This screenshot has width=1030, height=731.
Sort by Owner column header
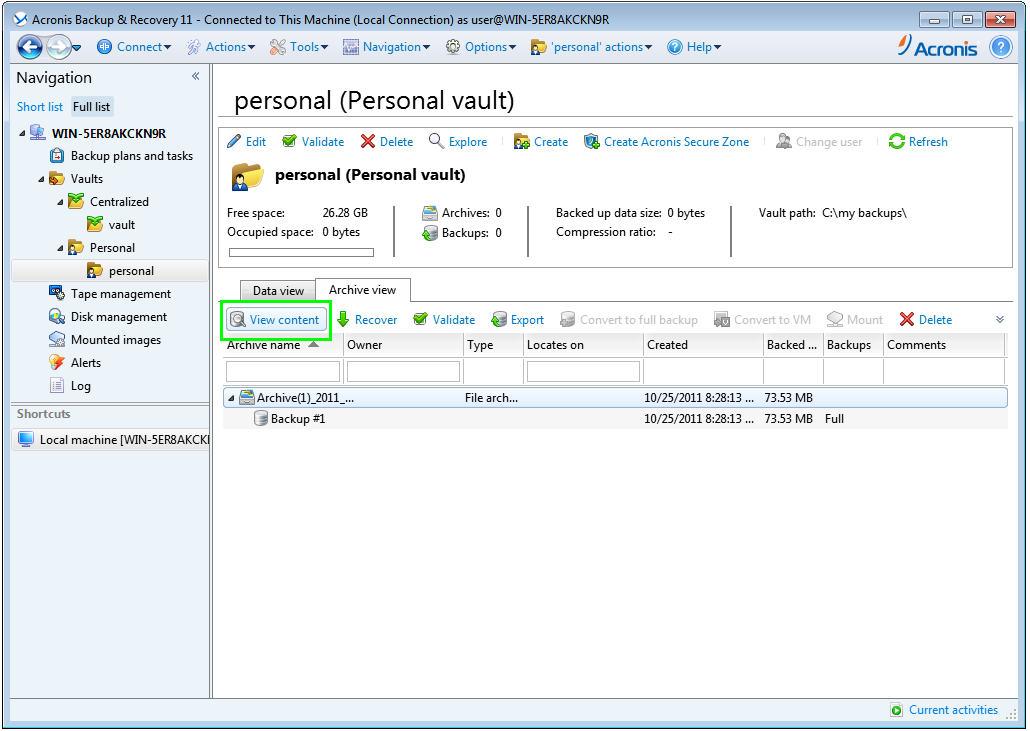[x=403, y=345]
